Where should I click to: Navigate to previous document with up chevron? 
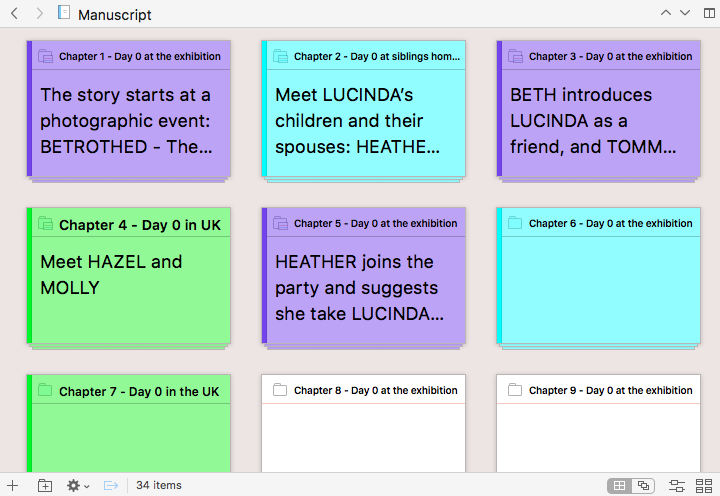click(666, 13)
